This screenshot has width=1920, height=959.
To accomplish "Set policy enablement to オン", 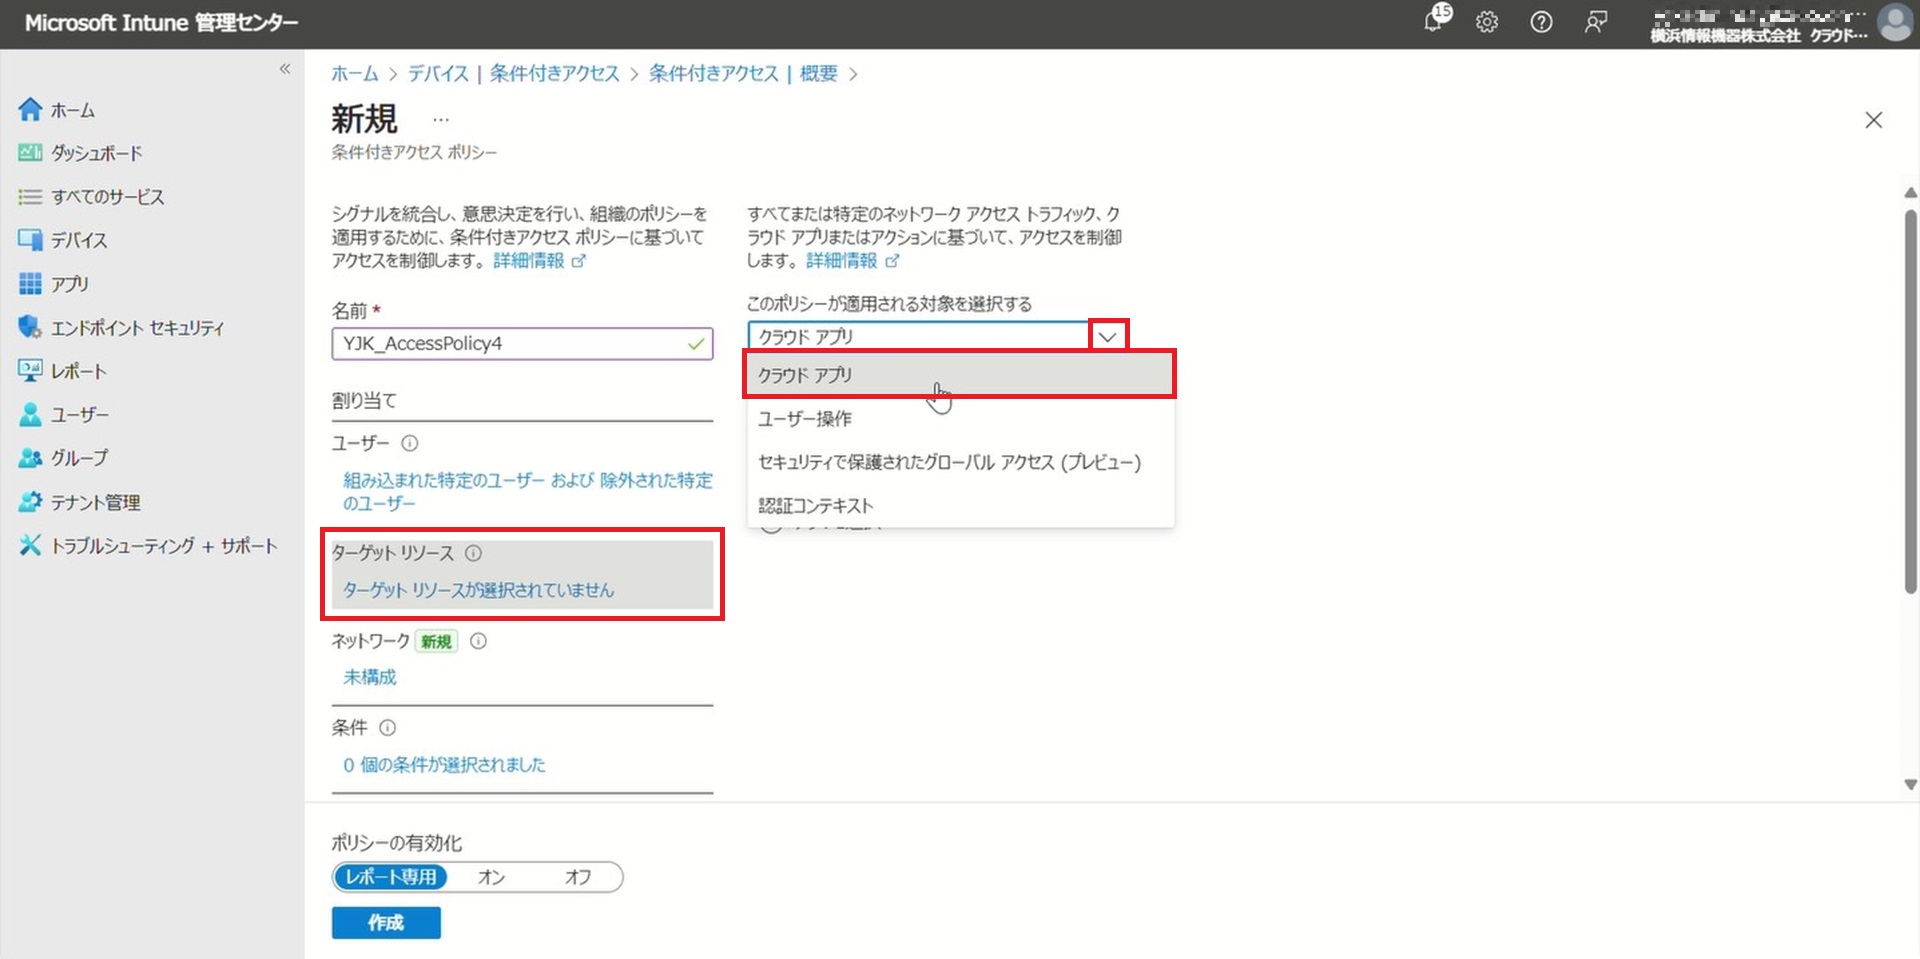I will point(491,877).
